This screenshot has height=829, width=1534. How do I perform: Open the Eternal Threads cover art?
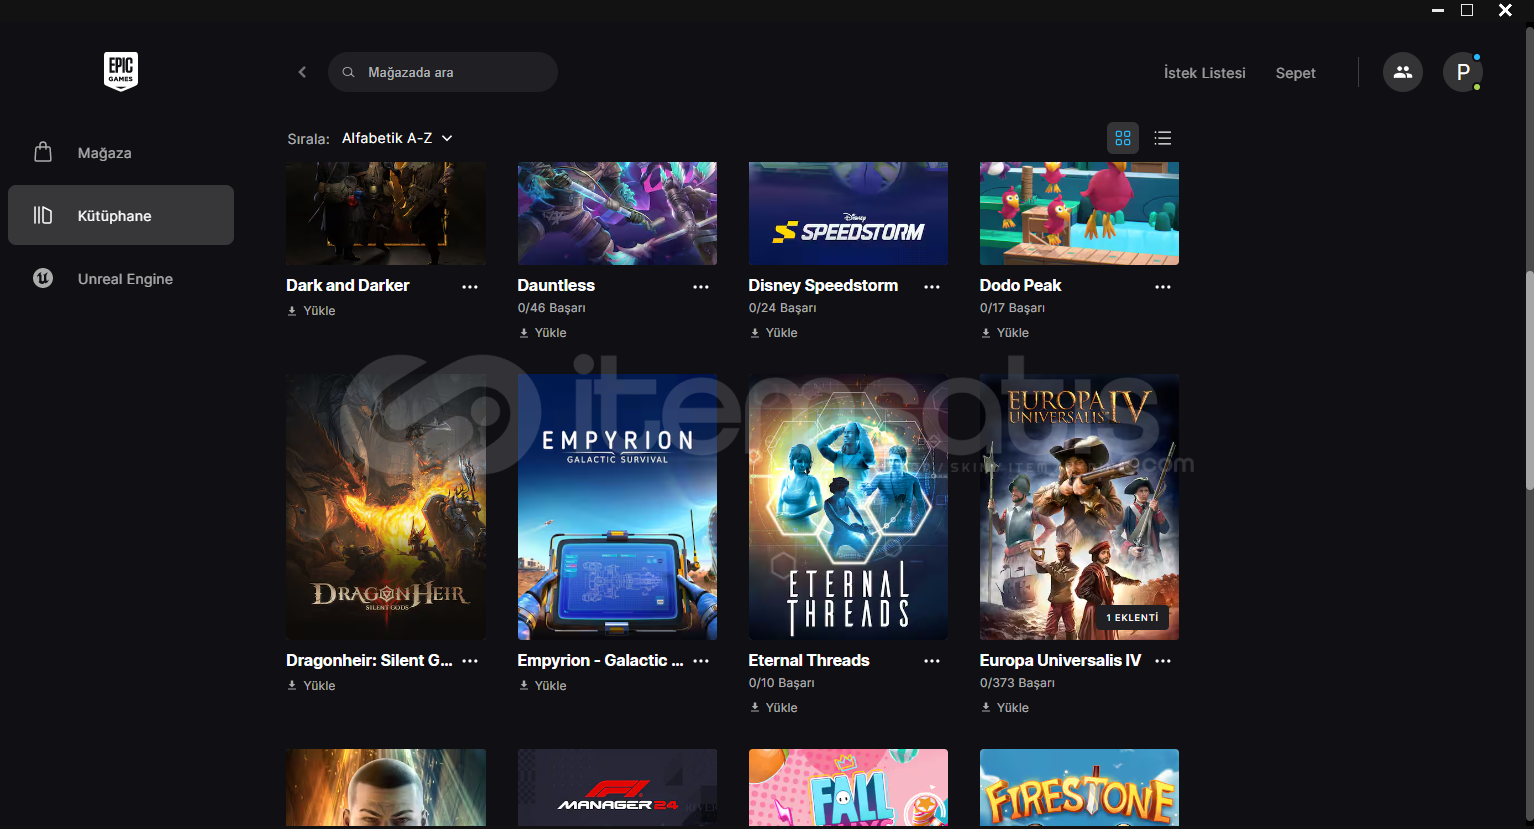(x=848, y=507)
